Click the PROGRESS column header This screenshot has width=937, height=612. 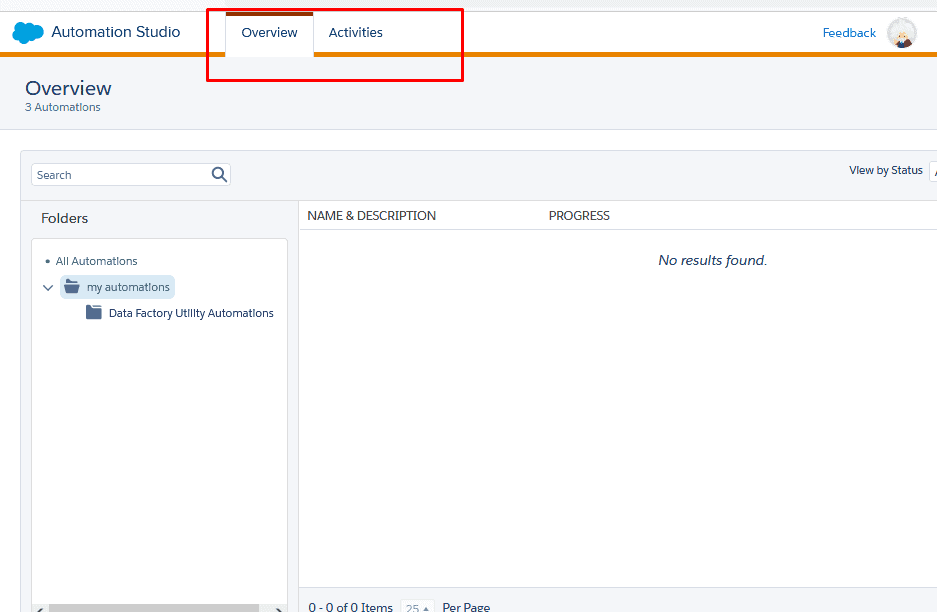pyautogui.click(x=579, y=216)
